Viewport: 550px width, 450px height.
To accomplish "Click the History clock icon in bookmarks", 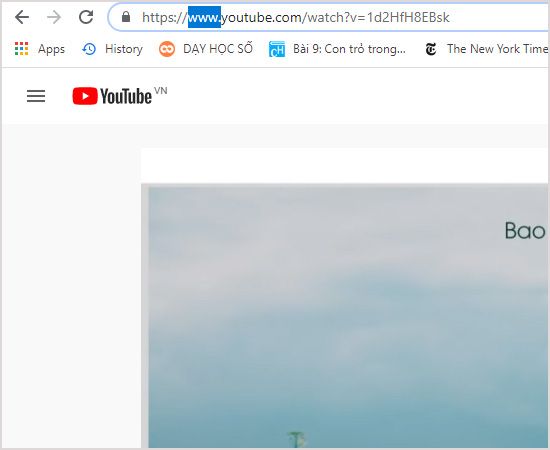I will [89, 49].
